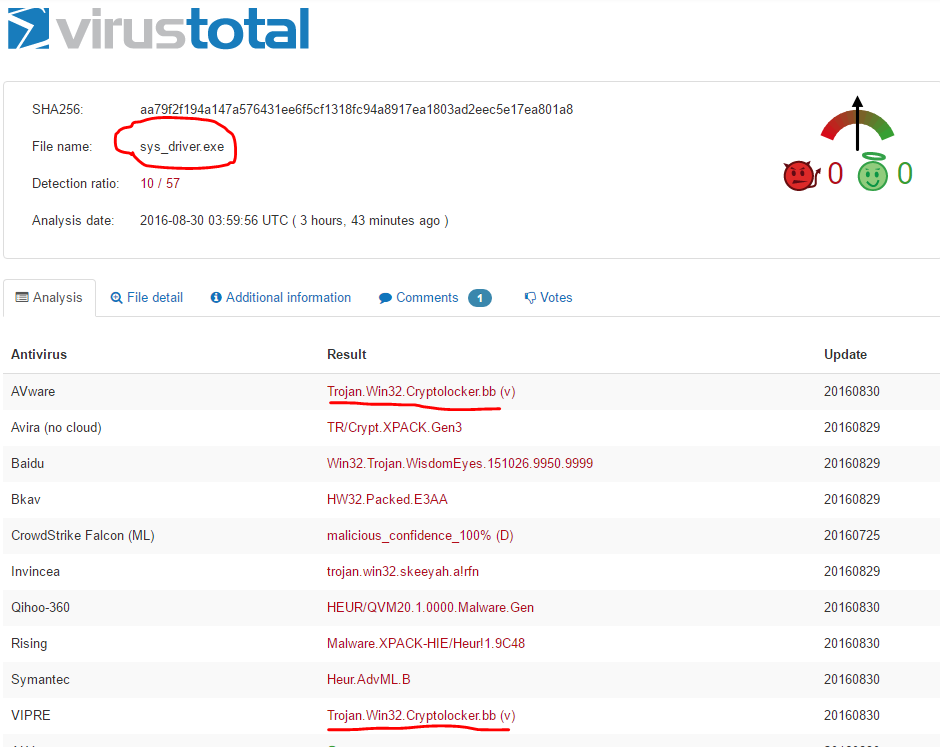
Task: Click the Invincea antivirus name
Action: click(35, 571)
